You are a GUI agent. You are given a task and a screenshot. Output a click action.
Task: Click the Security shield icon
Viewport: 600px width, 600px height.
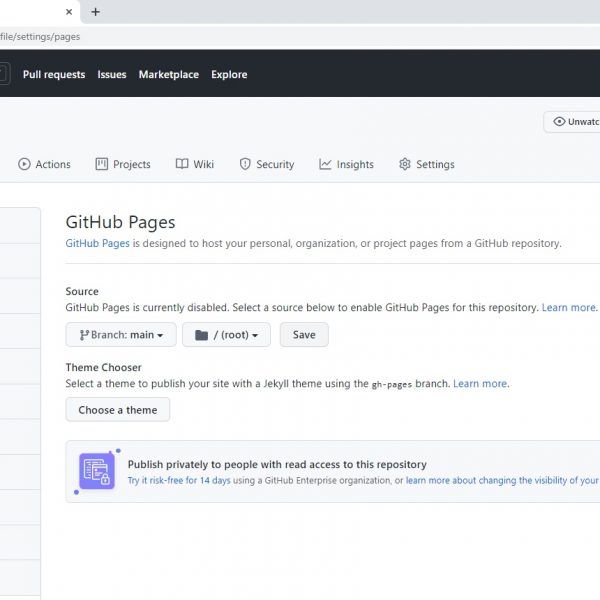245,164
